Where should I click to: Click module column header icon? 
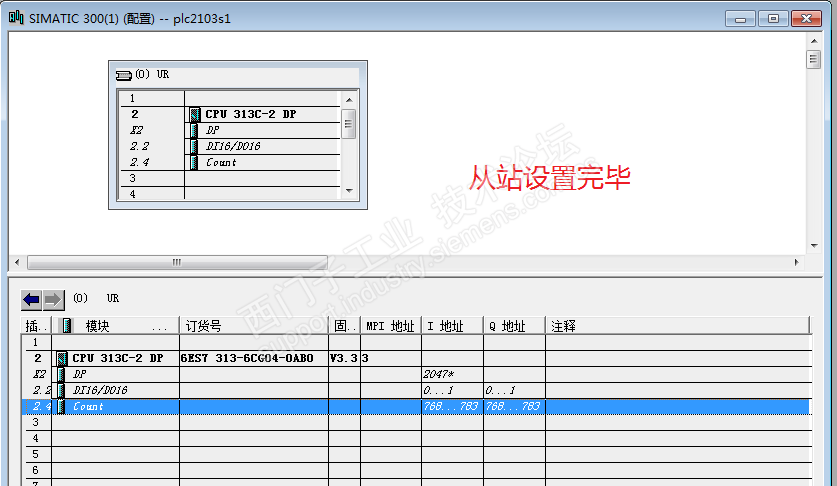67,325
